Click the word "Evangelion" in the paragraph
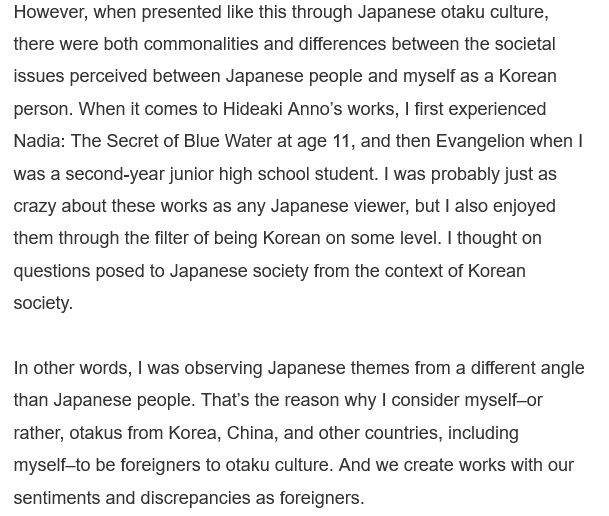Image resolution: width=609 pixels, height=516 pixels. (x=480, y=141)
